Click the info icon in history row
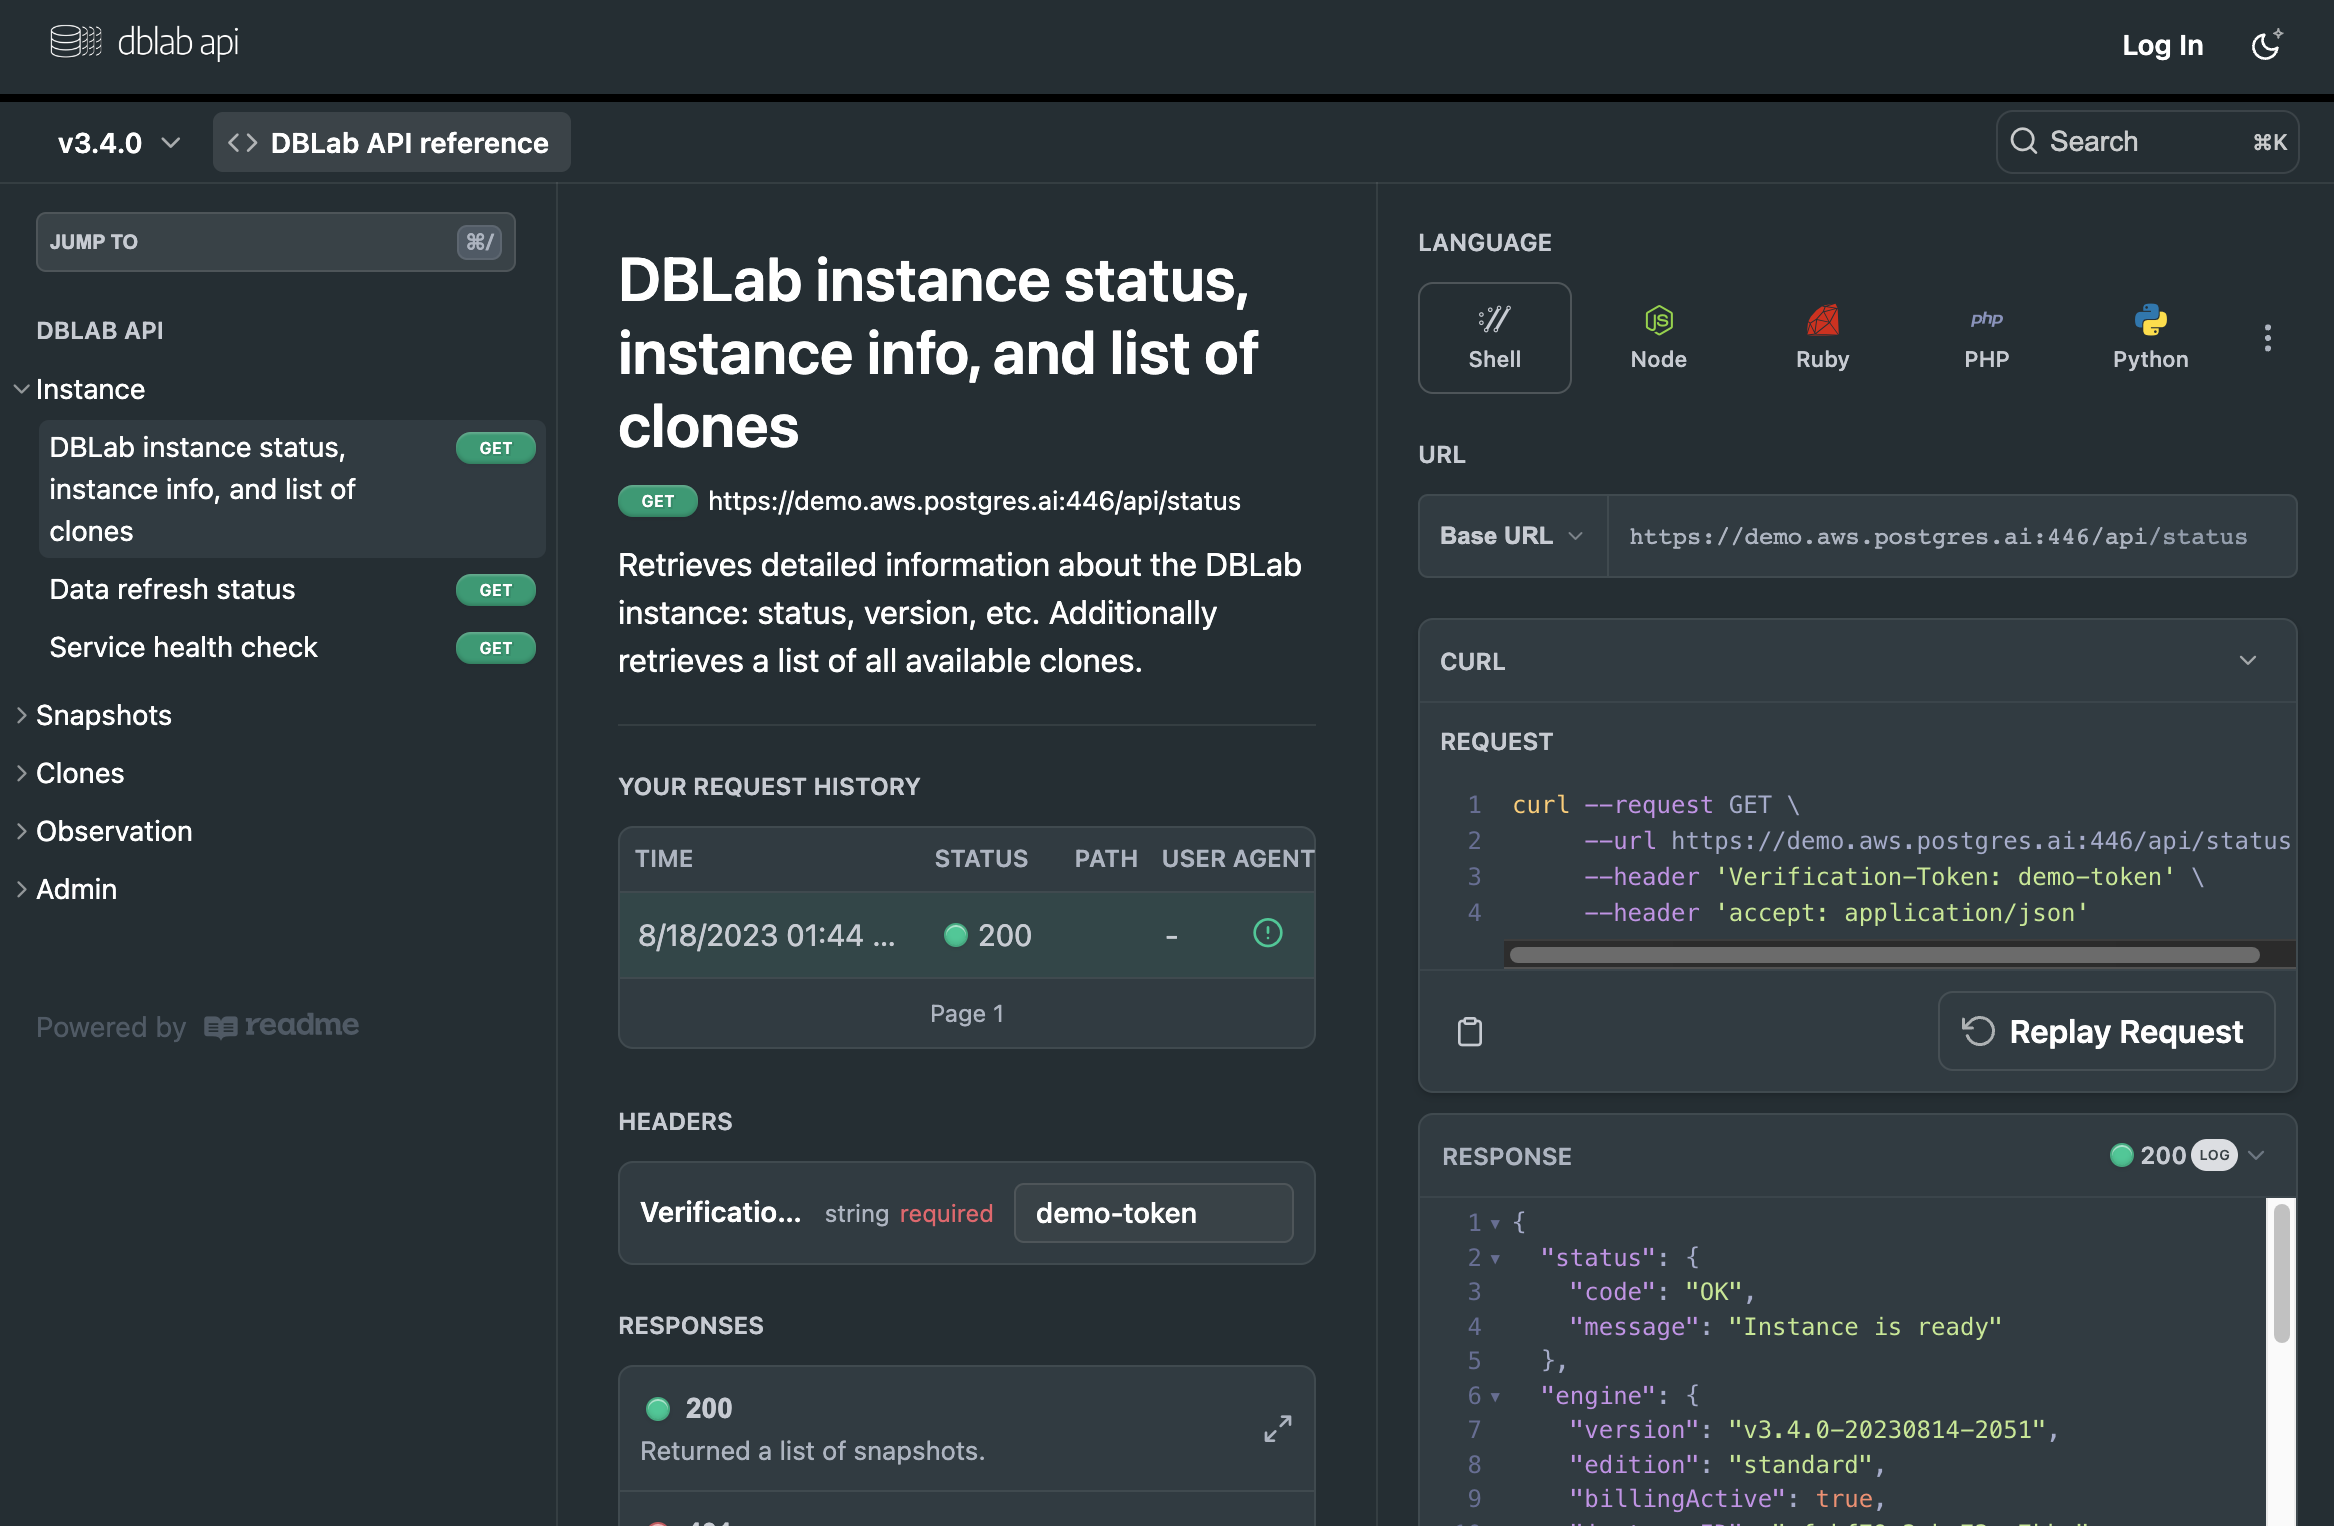 1267,933
